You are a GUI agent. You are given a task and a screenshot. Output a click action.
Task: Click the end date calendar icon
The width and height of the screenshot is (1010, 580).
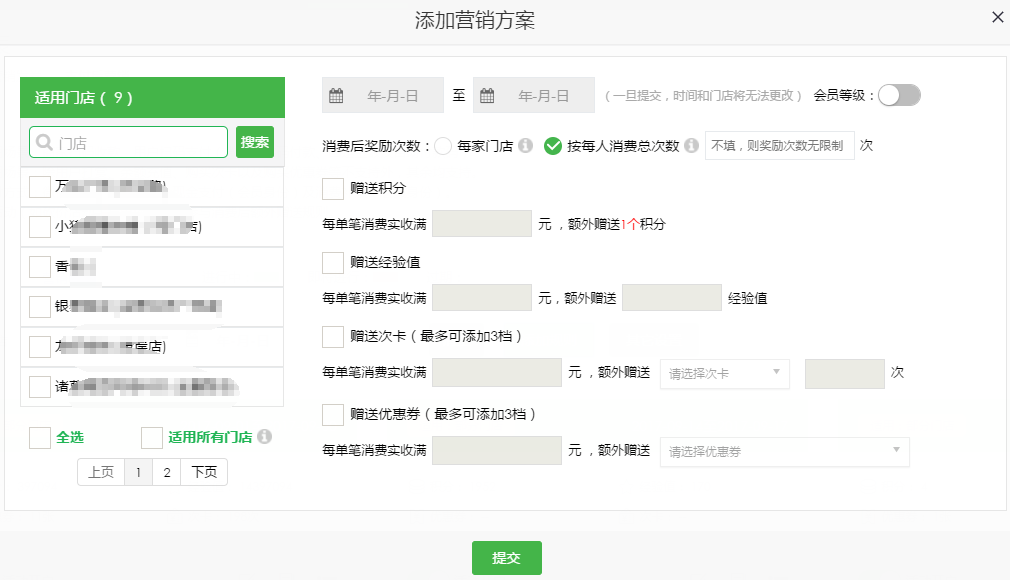[488, 96]
